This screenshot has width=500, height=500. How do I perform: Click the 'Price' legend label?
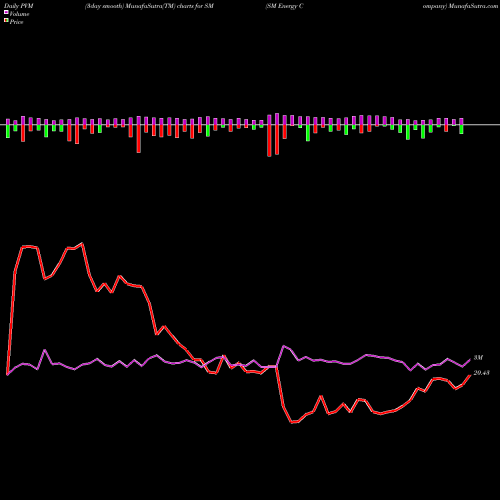click(x=16, y=22)
